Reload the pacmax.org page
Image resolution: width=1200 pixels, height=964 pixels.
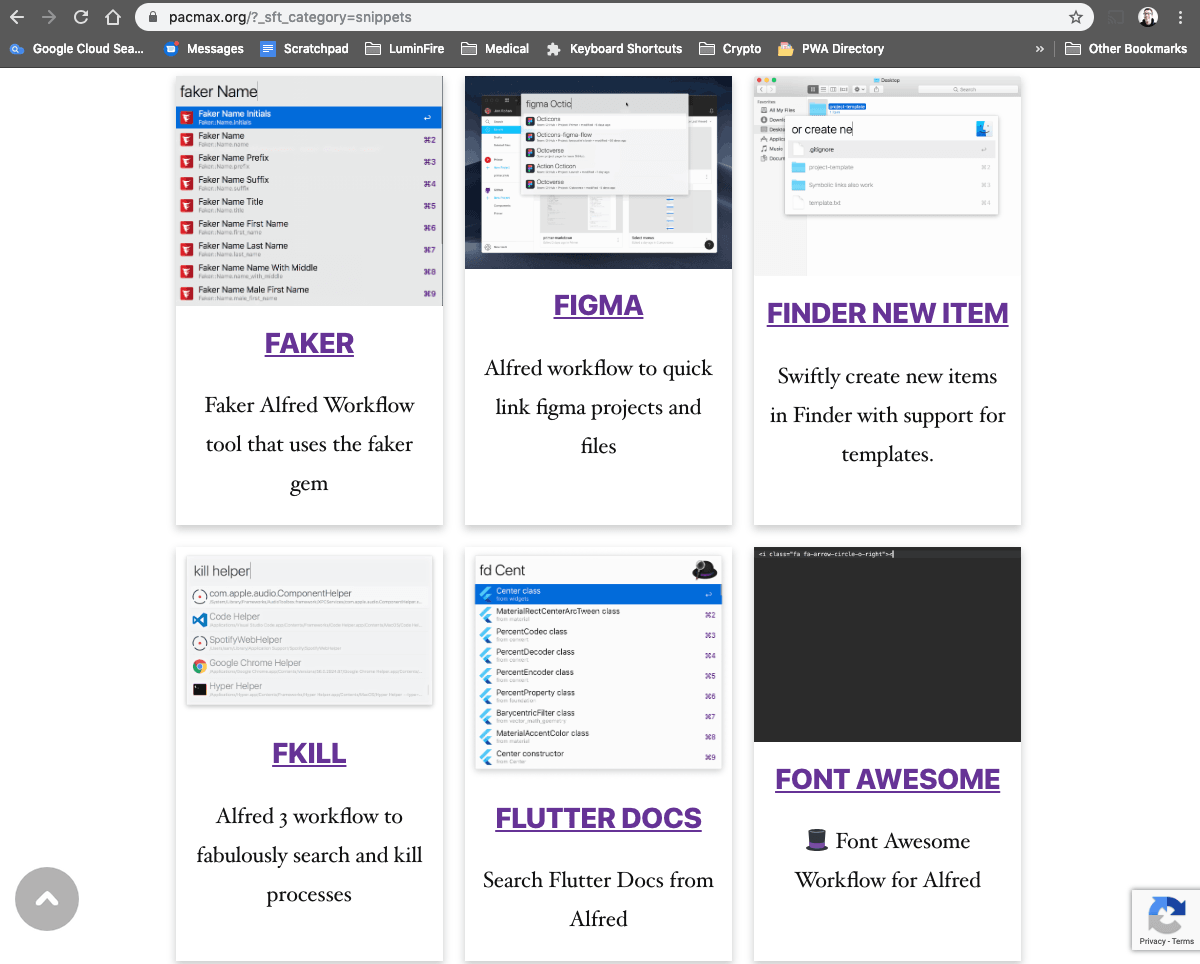(81, 17)
